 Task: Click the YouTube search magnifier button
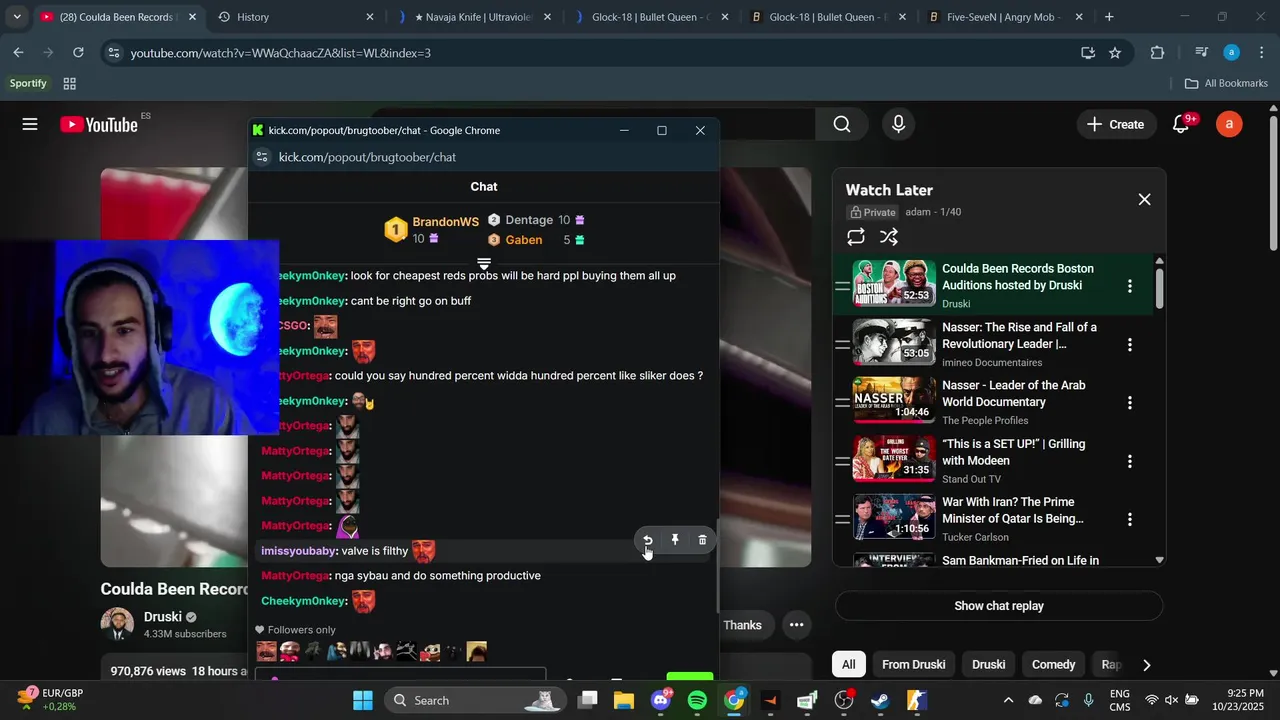point(842,124)
